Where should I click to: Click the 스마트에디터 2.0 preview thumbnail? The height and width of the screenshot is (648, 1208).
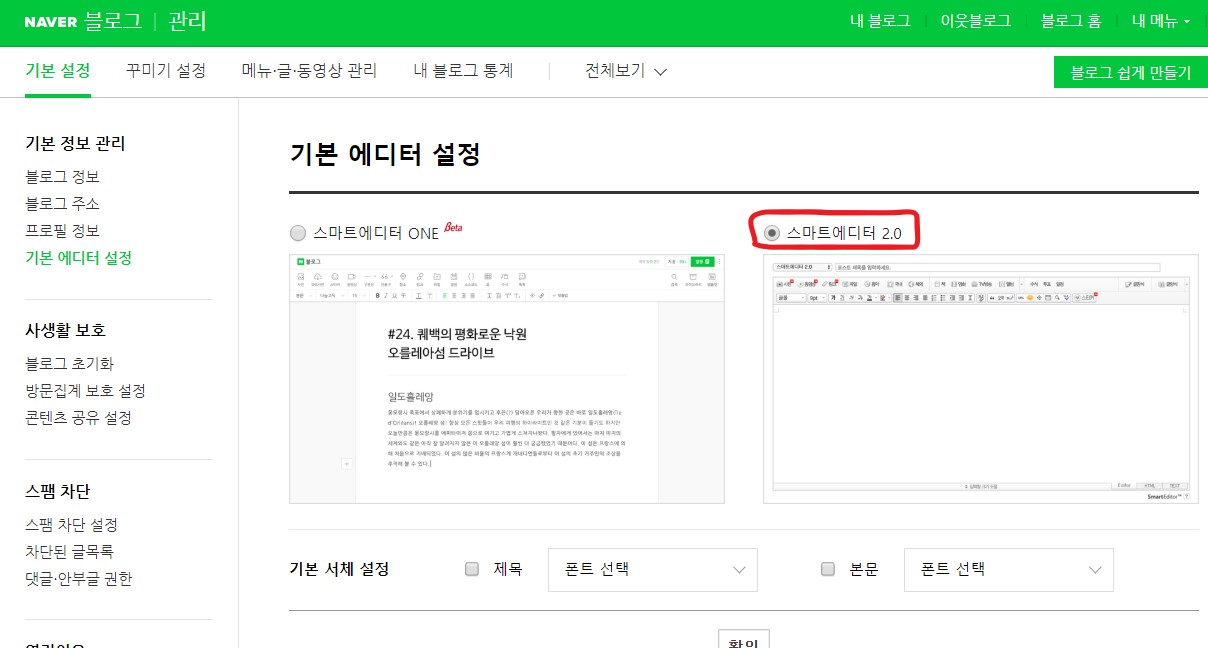pyautogui.click(x=980, y=379)
